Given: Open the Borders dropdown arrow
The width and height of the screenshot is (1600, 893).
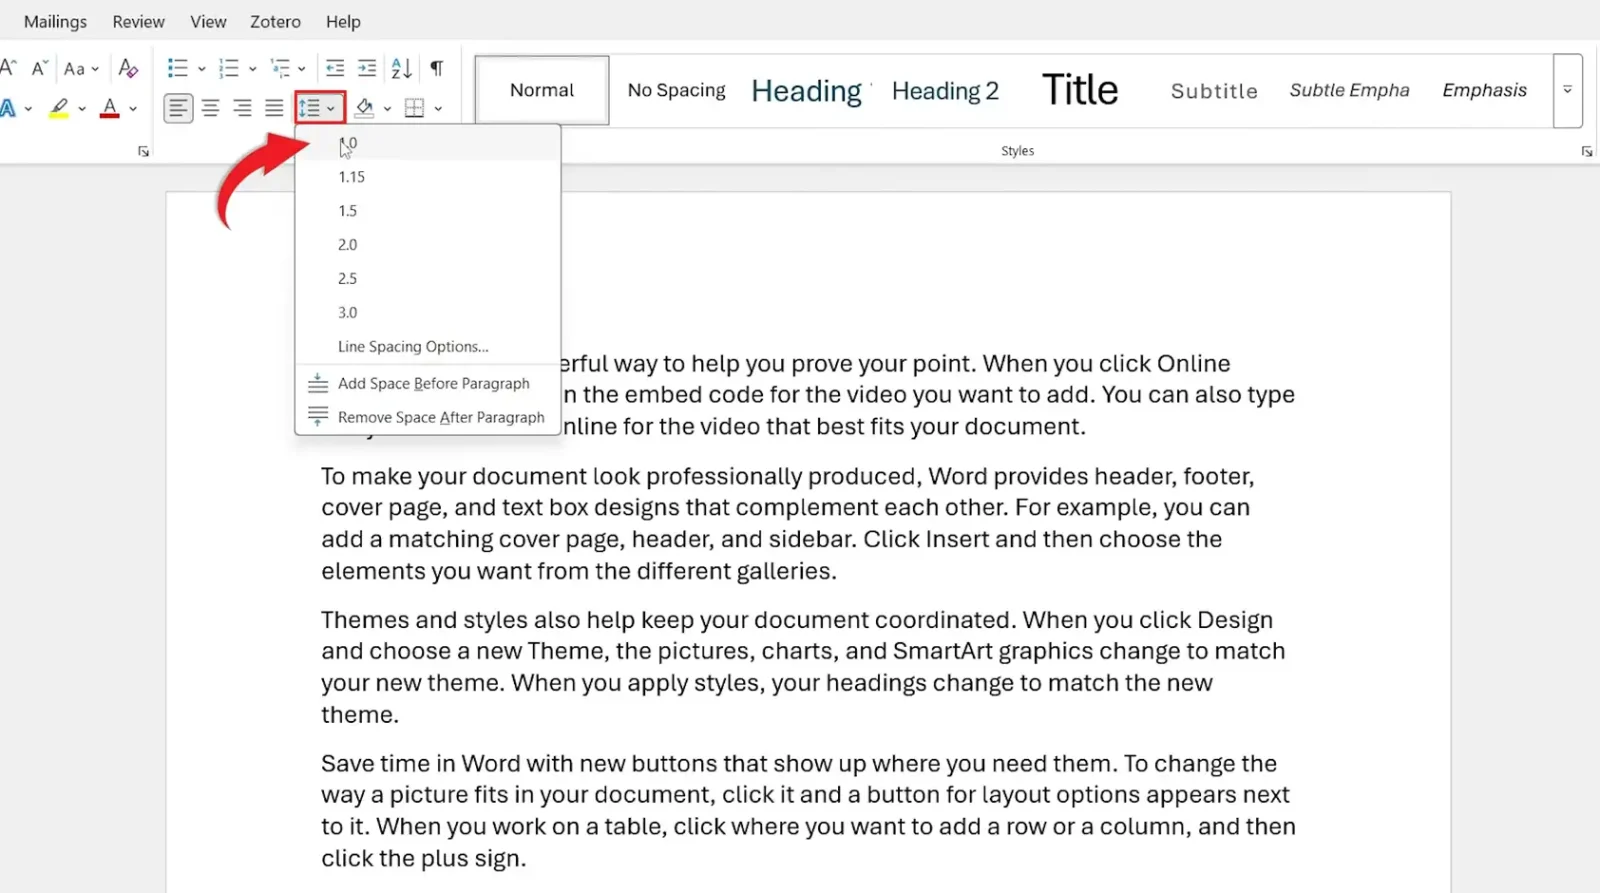Looking at the screenshot, I should pyautogui.click(x=438, y=109).
